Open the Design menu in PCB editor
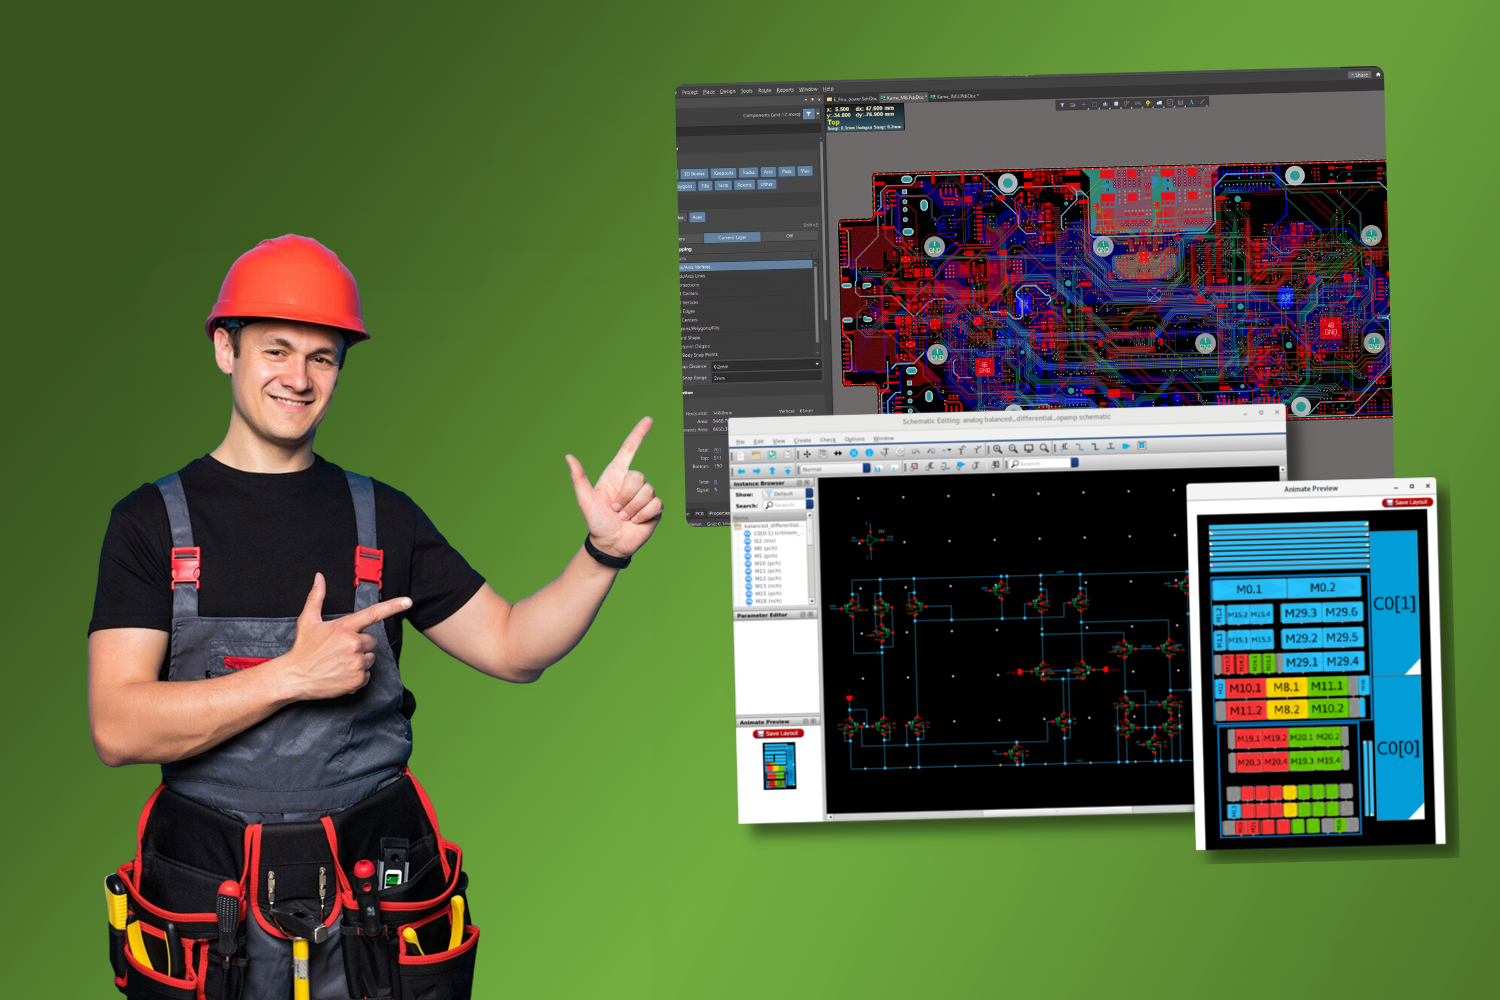The image size is (1500, 1000). point(728,91)
